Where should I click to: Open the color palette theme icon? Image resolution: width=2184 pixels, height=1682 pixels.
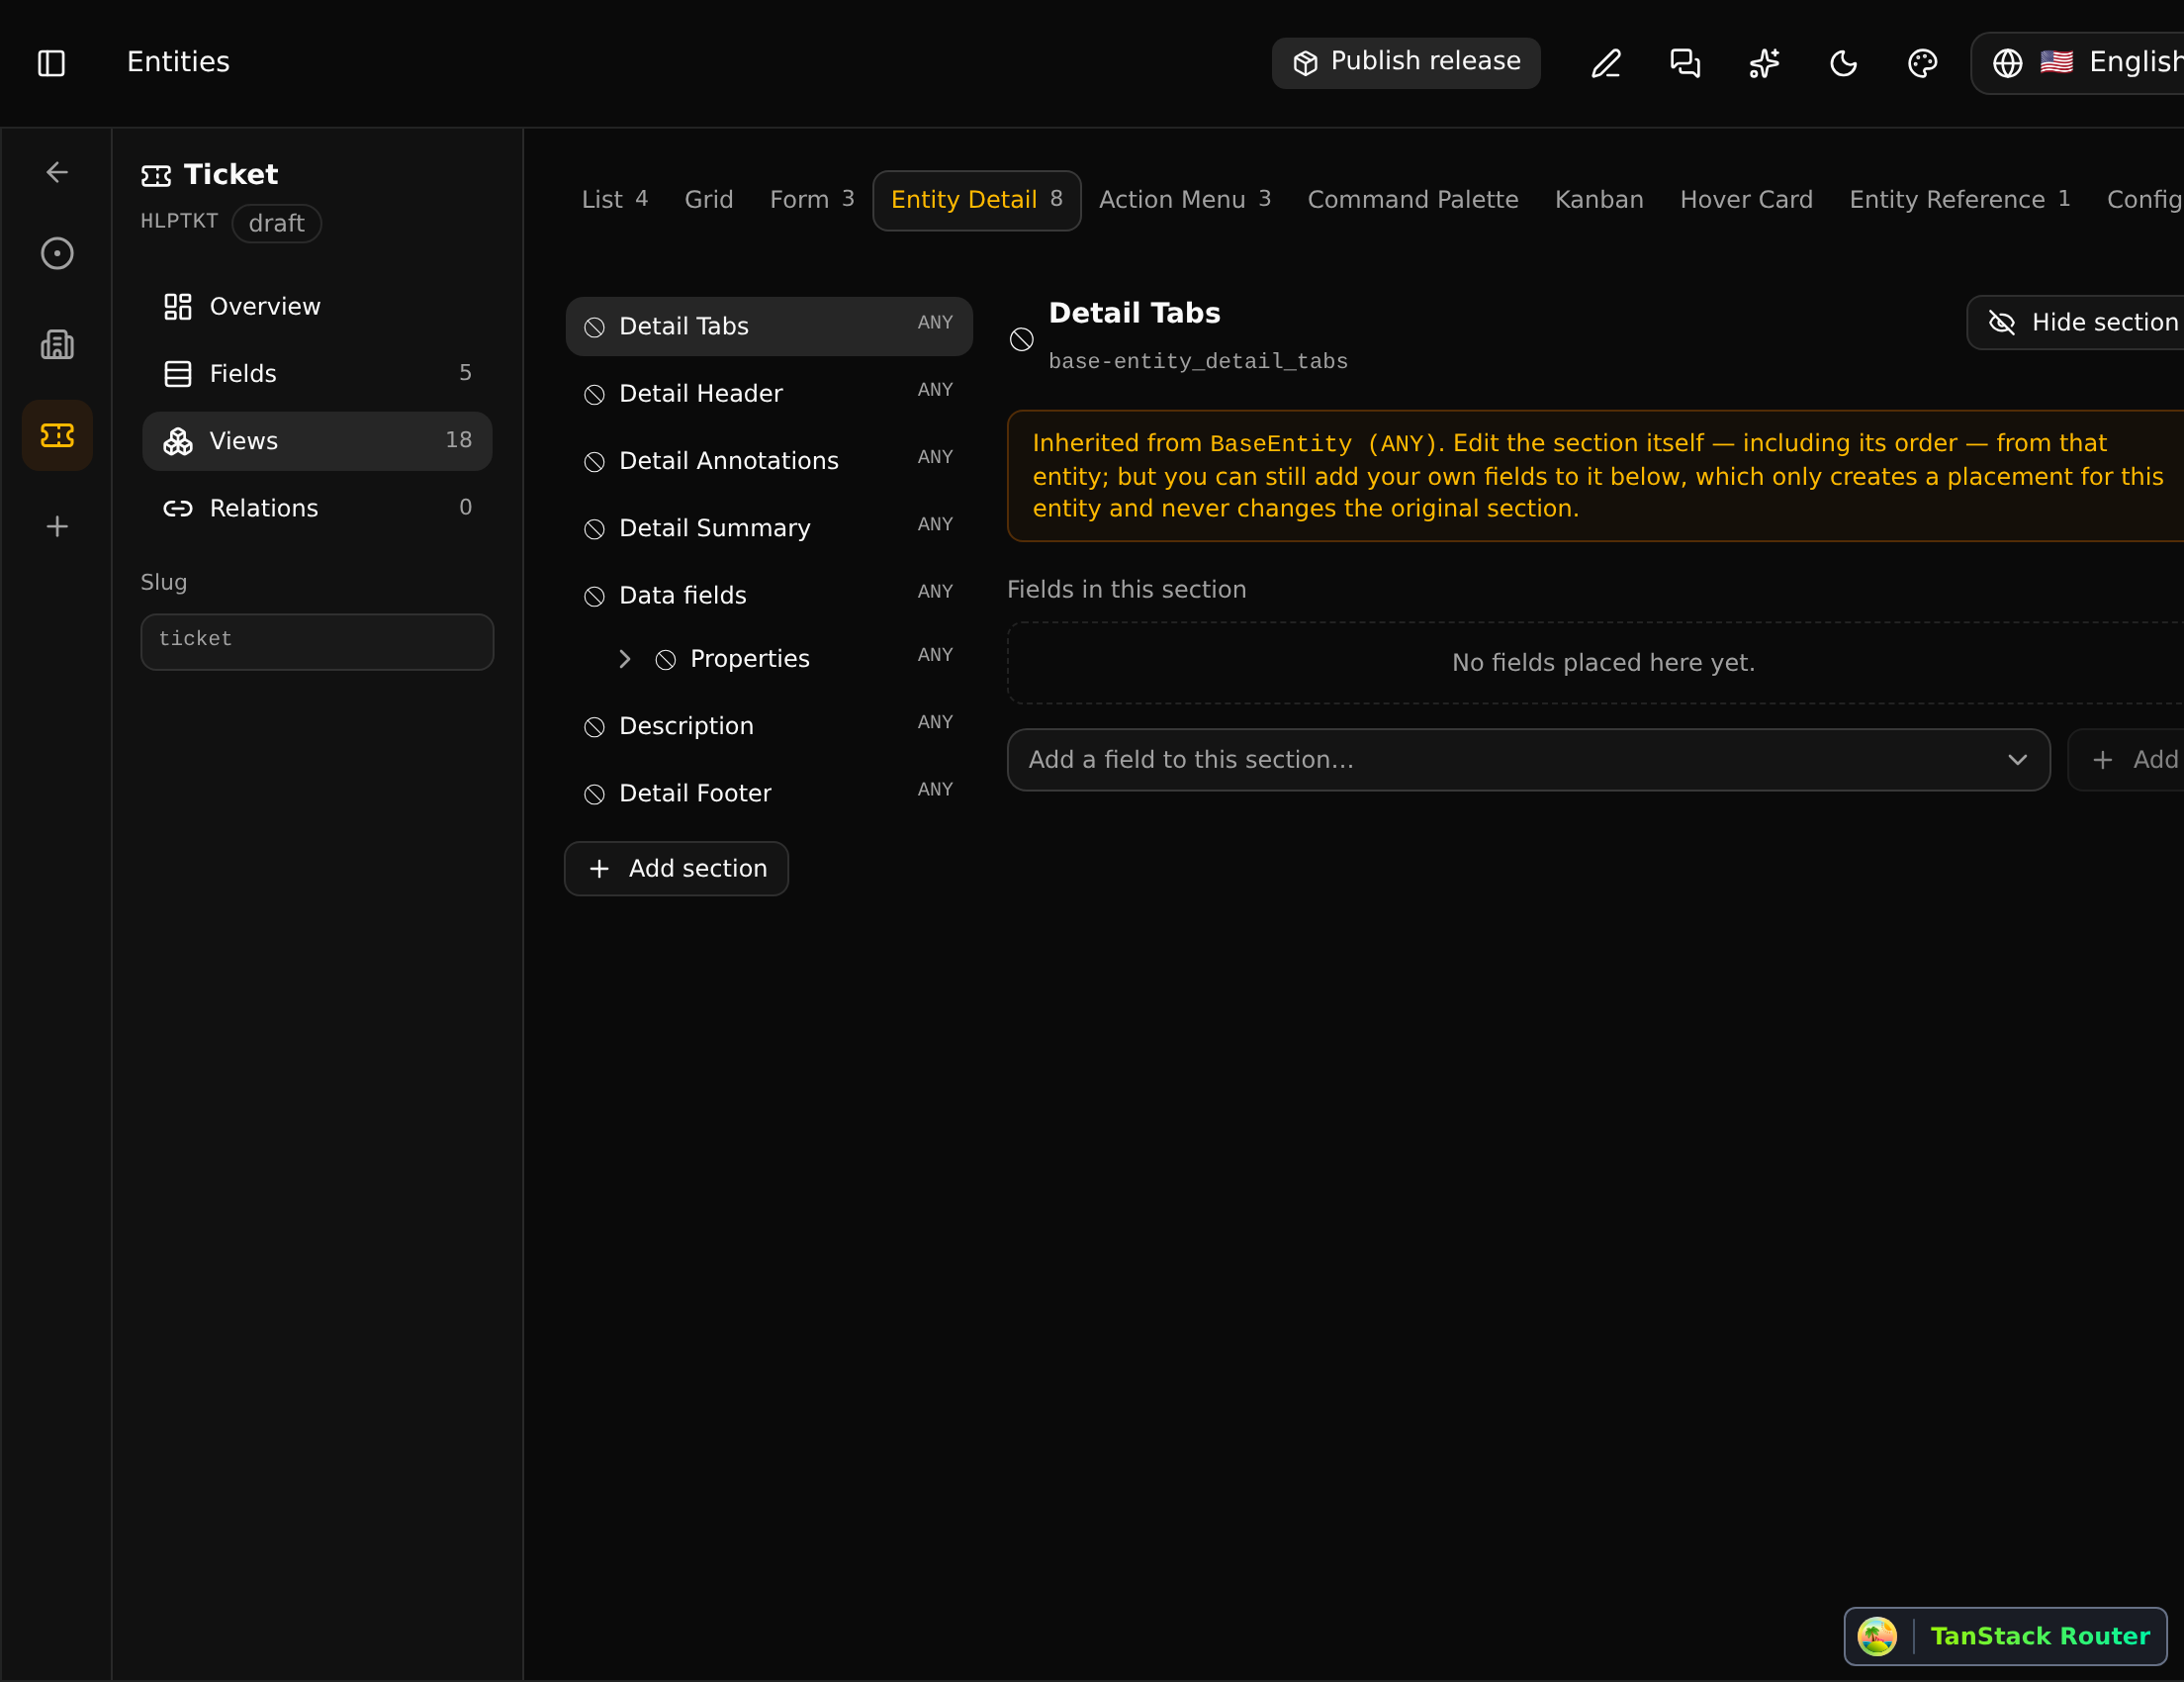click(1922, 63)
